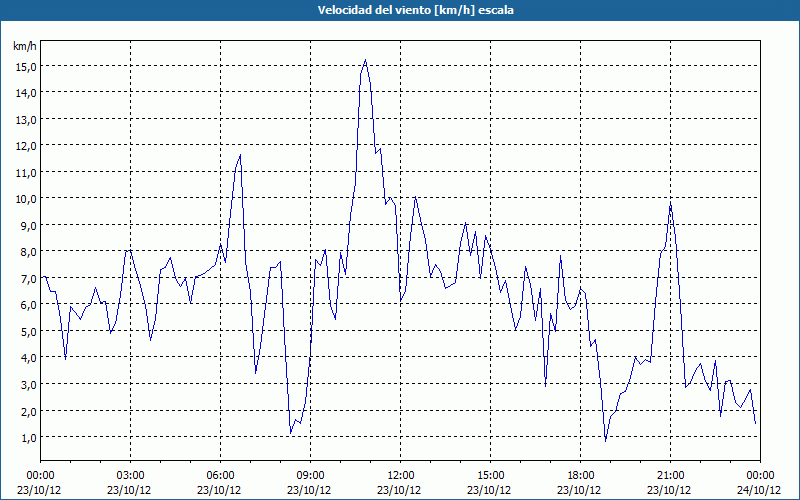Click the "23/10/12" date under 09:00
Viewport: 800px width, 500px height.
point(309,490)
